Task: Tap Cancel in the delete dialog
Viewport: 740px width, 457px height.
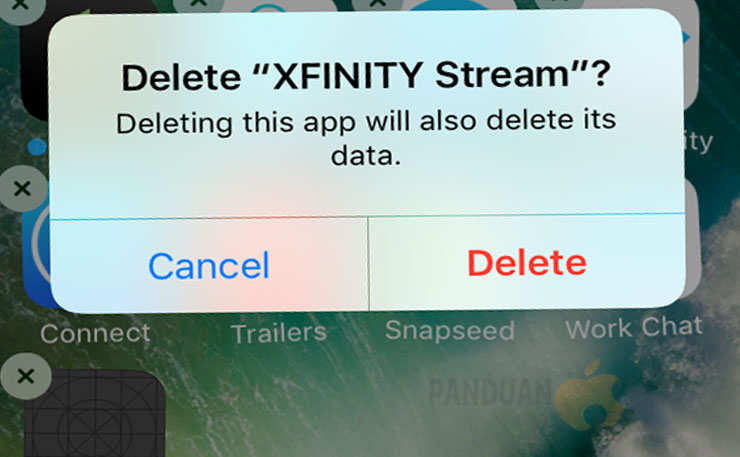Action: [209, 266]
